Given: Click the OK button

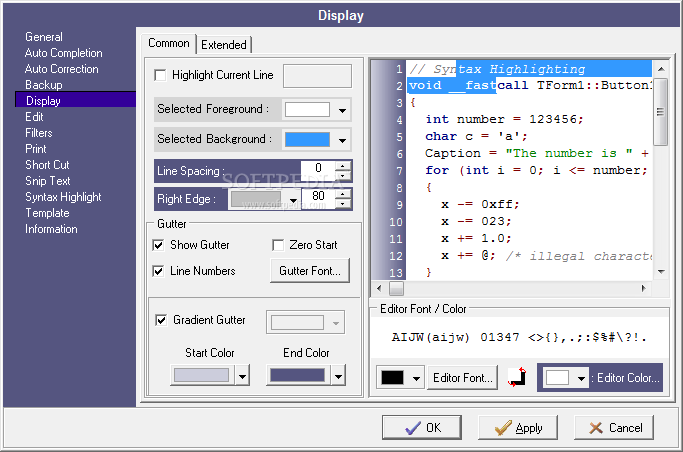Looking at the screenshot, I should [x=422, y=428].
